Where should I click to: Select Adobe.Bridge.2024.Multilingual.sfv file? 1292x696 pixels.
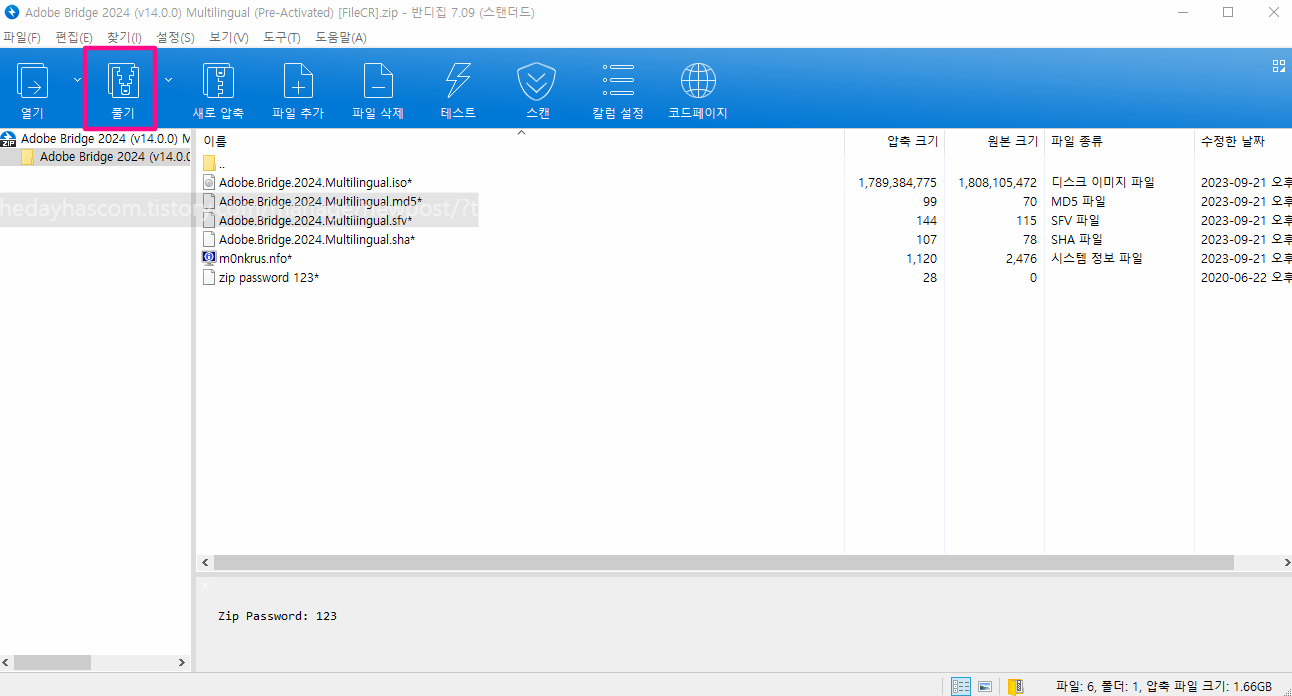click(x=316, y=220)
